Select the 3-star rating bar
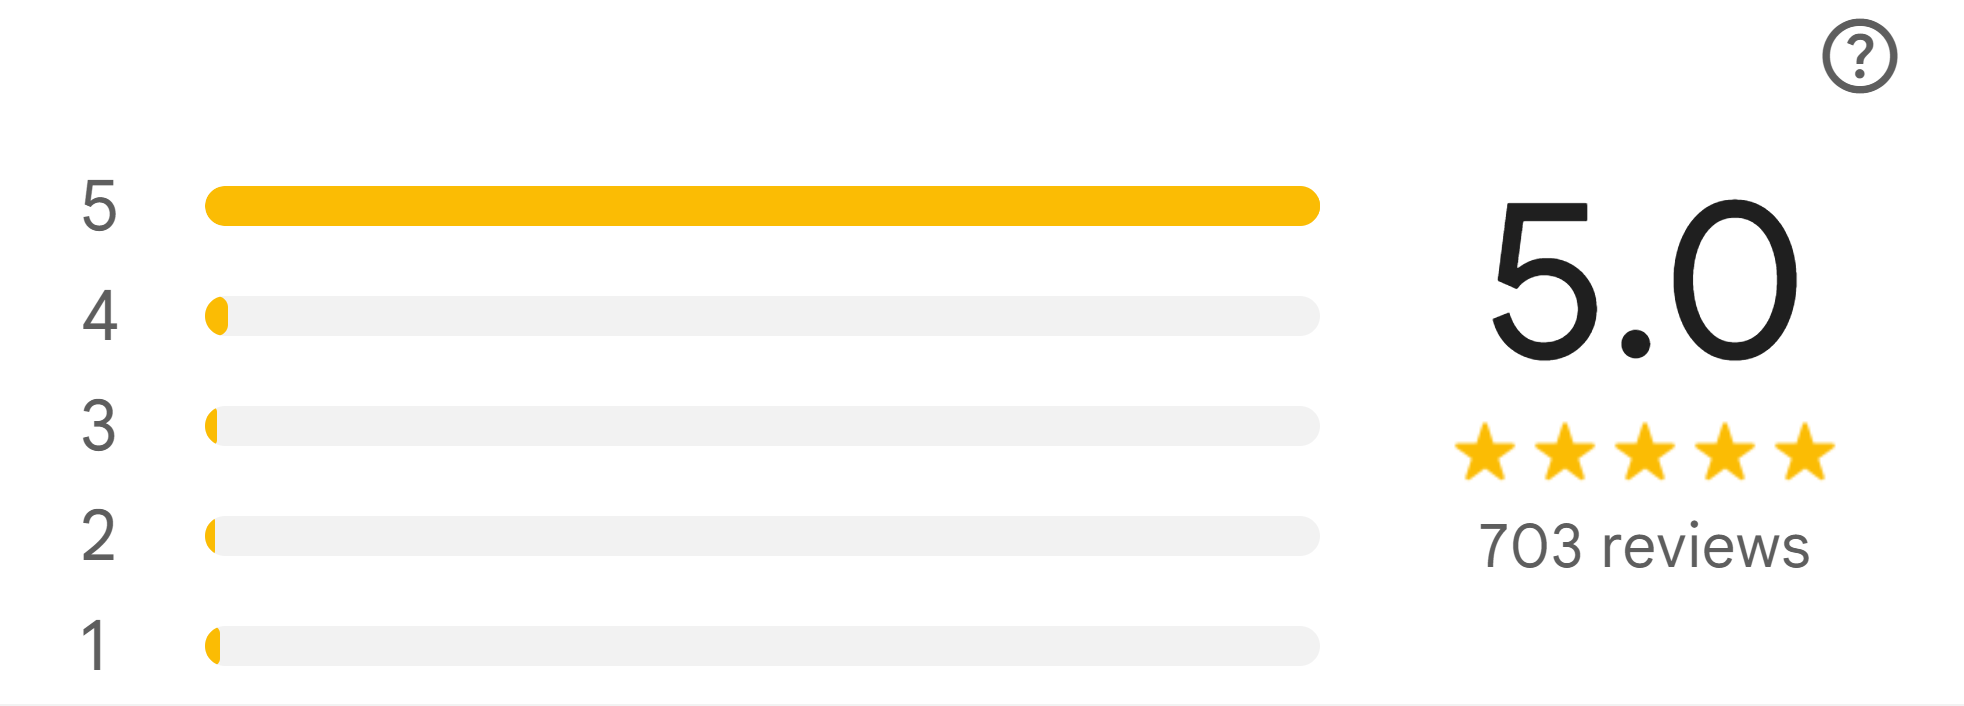This screenshot has width=1964, height=706. (762, 426)
